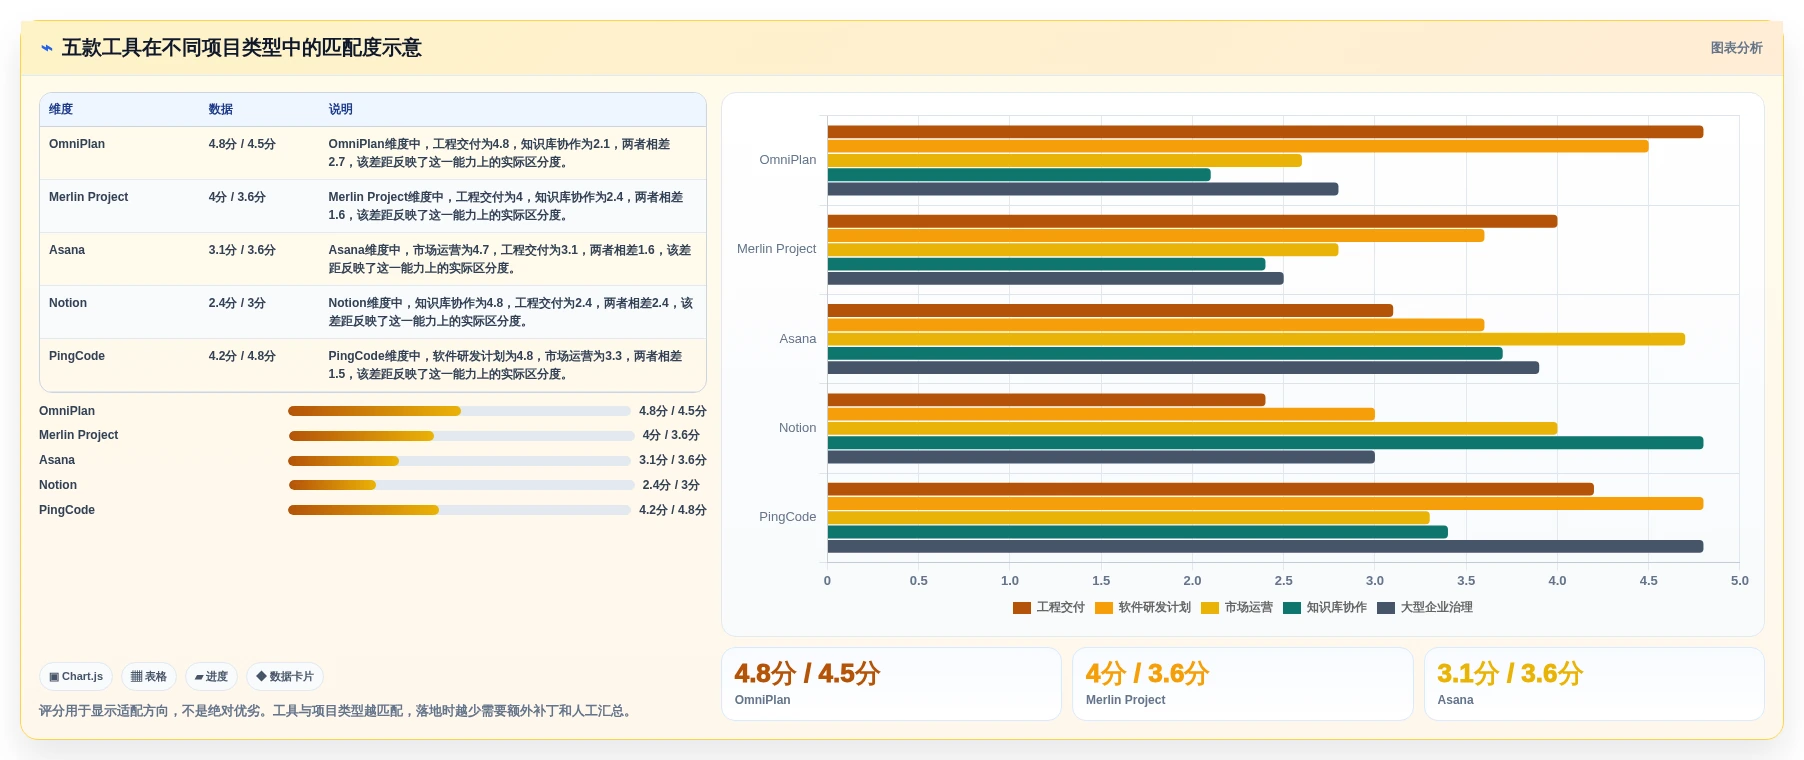Select the Chart.js tag chip
The width and height of the screenshot is (1804, 760).
click(76, 677)
